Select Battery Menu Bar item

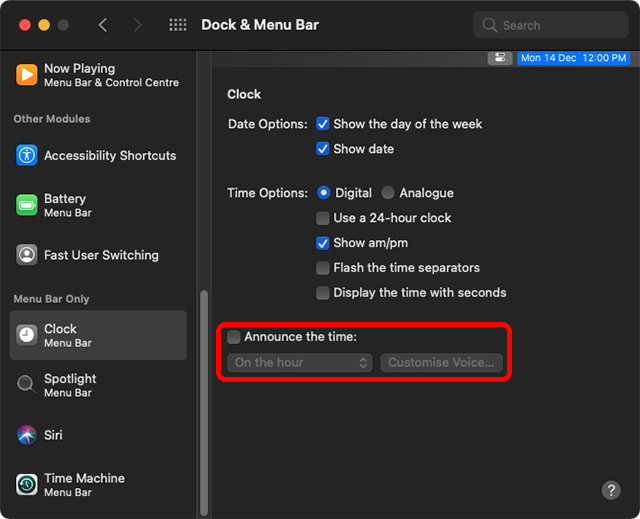click(x=98, y=205)
